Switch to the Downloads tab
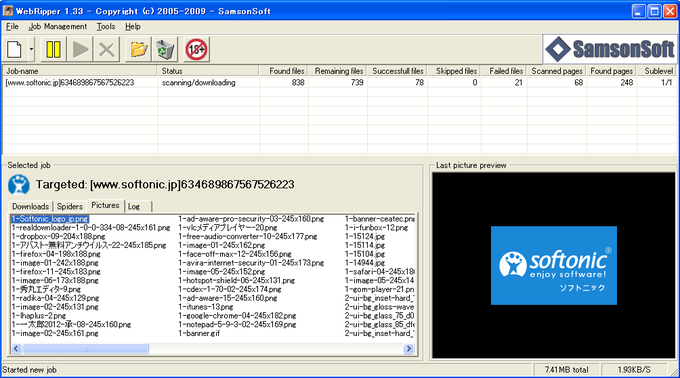The image size is (680, 378). coord(30,206)
